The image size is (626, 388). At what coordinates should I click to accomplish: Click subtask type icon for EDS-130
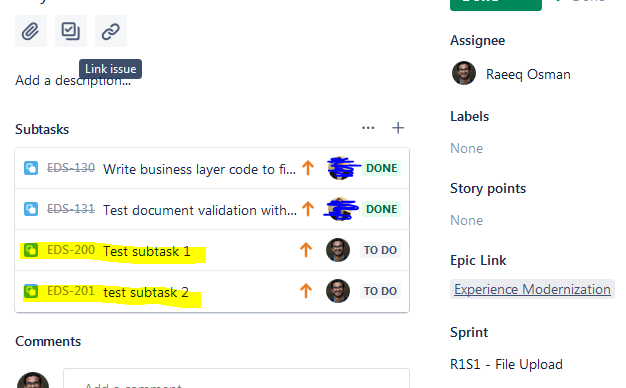point(31,168)
